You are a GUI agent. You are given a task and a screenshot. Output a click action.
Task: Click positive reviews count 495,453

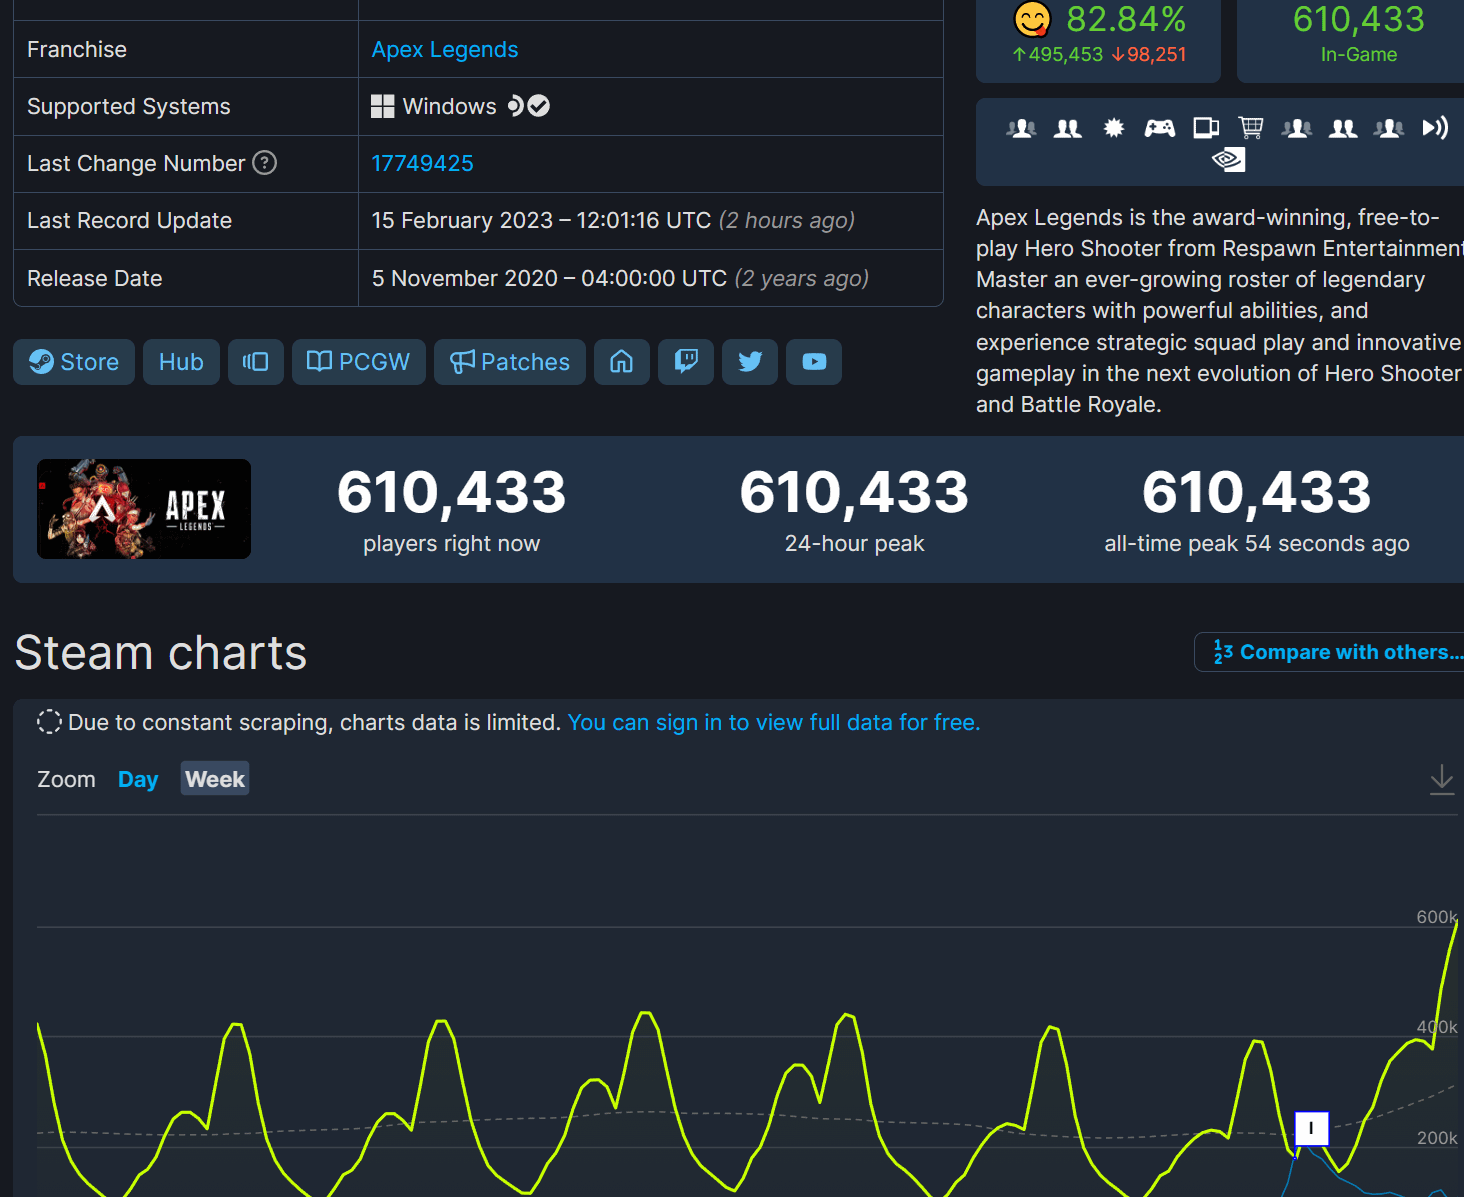point(1058,55)
